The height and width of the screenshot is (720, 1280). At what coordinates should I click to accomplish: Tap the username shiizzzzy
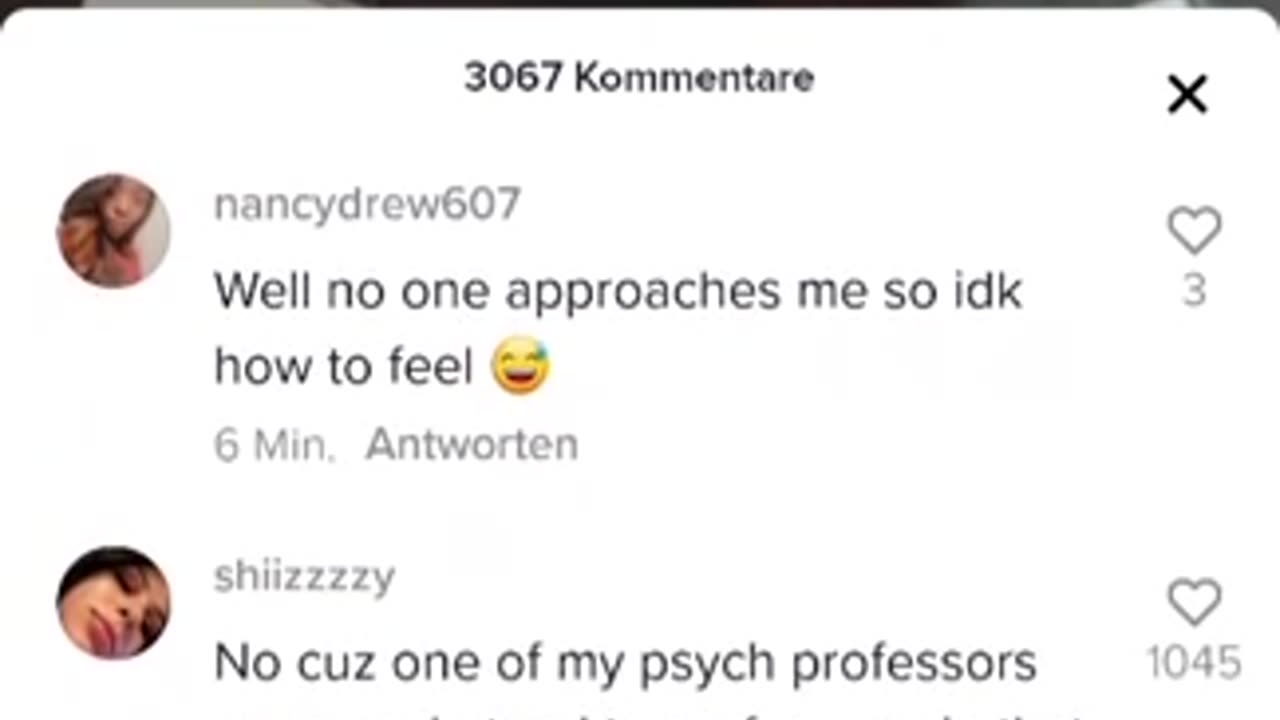coord(304,577)
